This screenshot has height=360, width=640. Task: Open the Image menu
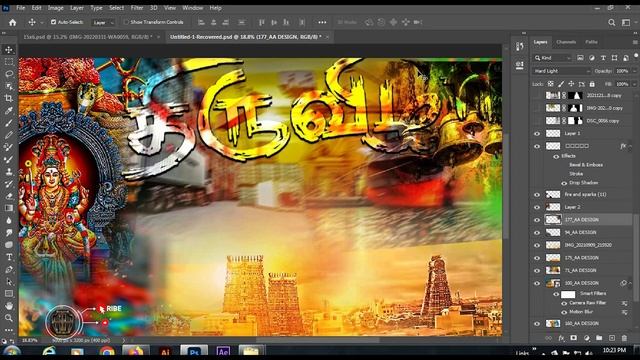pos(56,8)
